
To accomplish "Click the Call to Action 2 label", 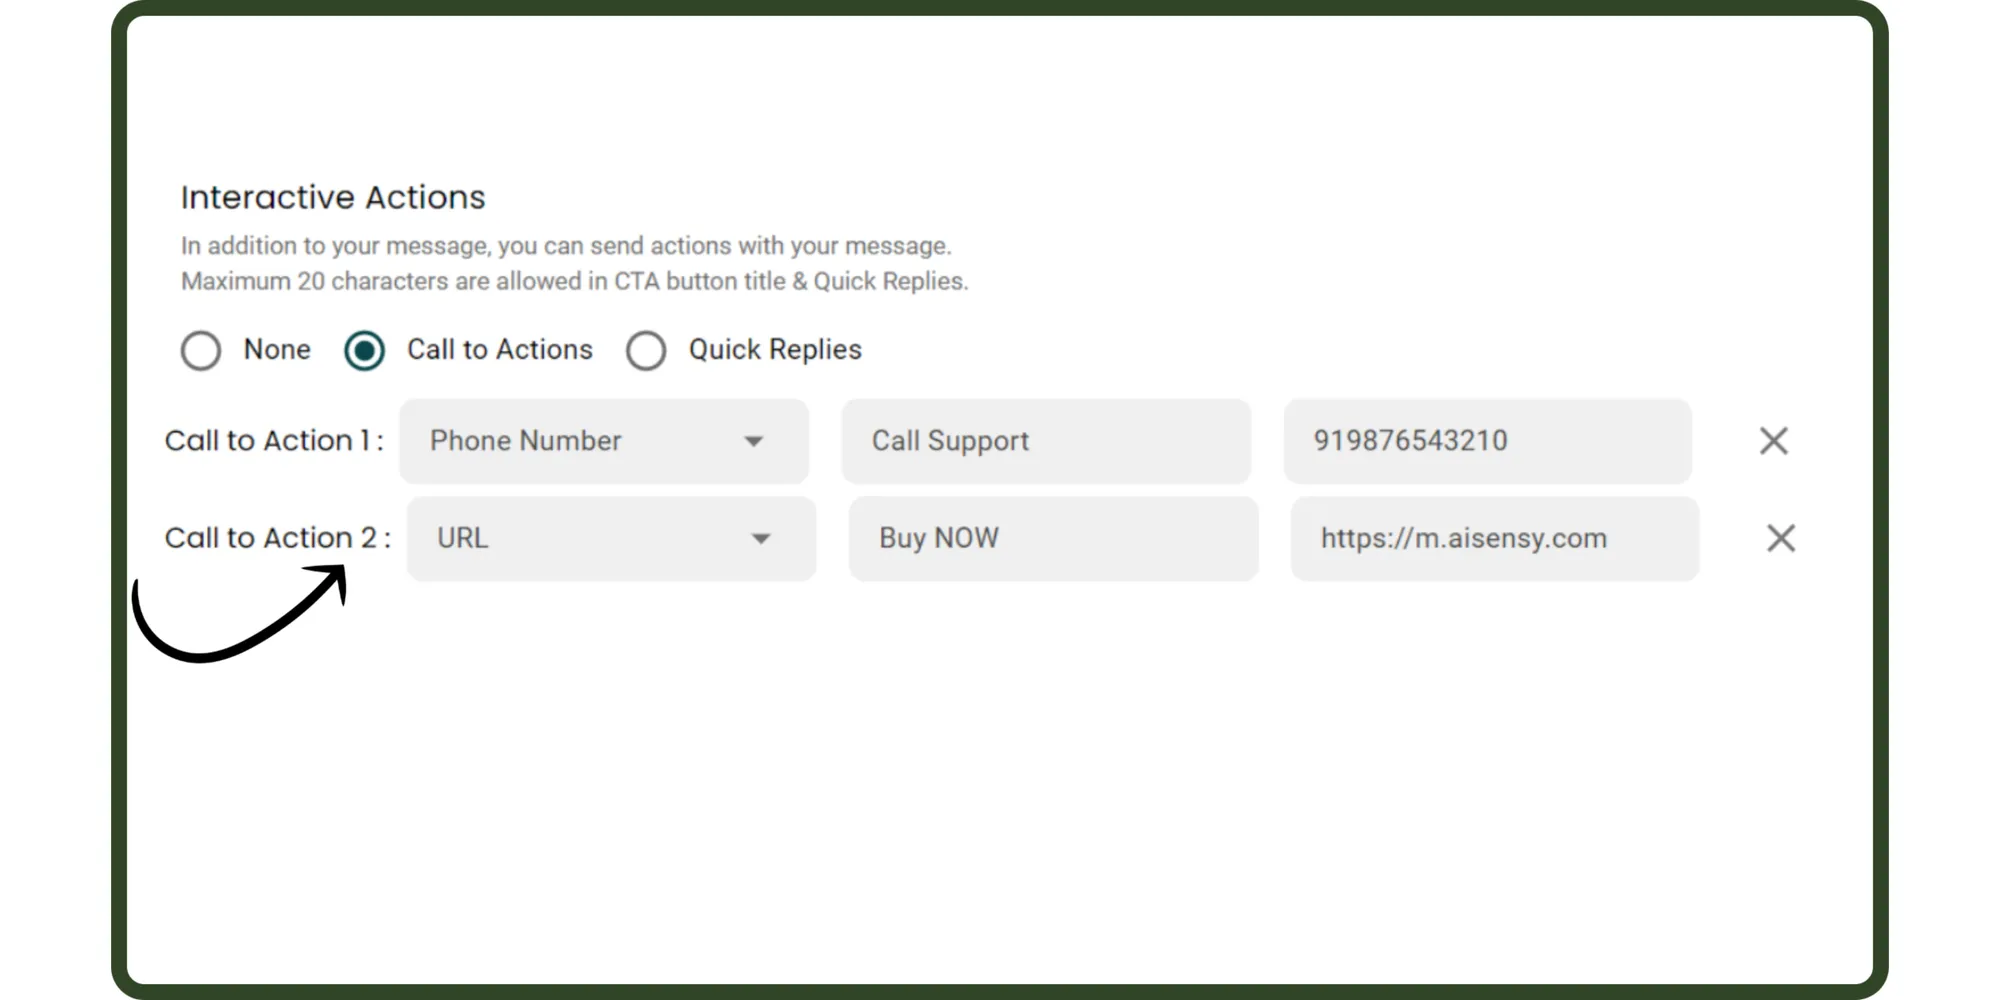I will tap(274, 538).
